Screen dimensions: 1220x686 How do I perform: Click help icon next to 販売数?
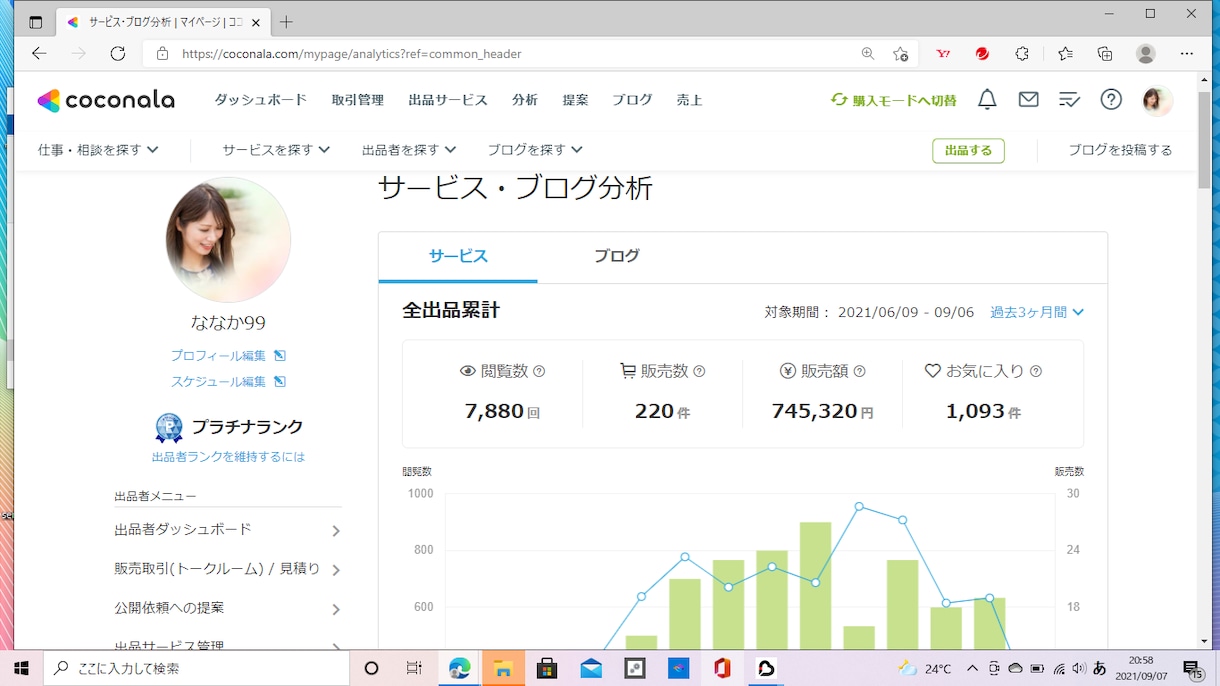coord(699,371)
